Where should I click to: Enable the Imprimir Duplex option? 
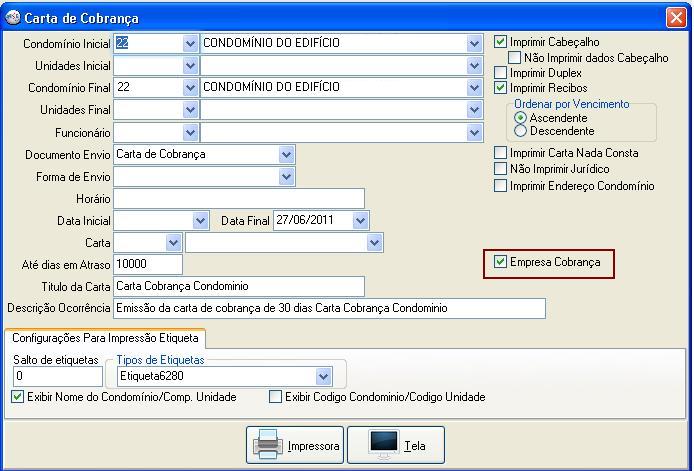coord(501,73)
